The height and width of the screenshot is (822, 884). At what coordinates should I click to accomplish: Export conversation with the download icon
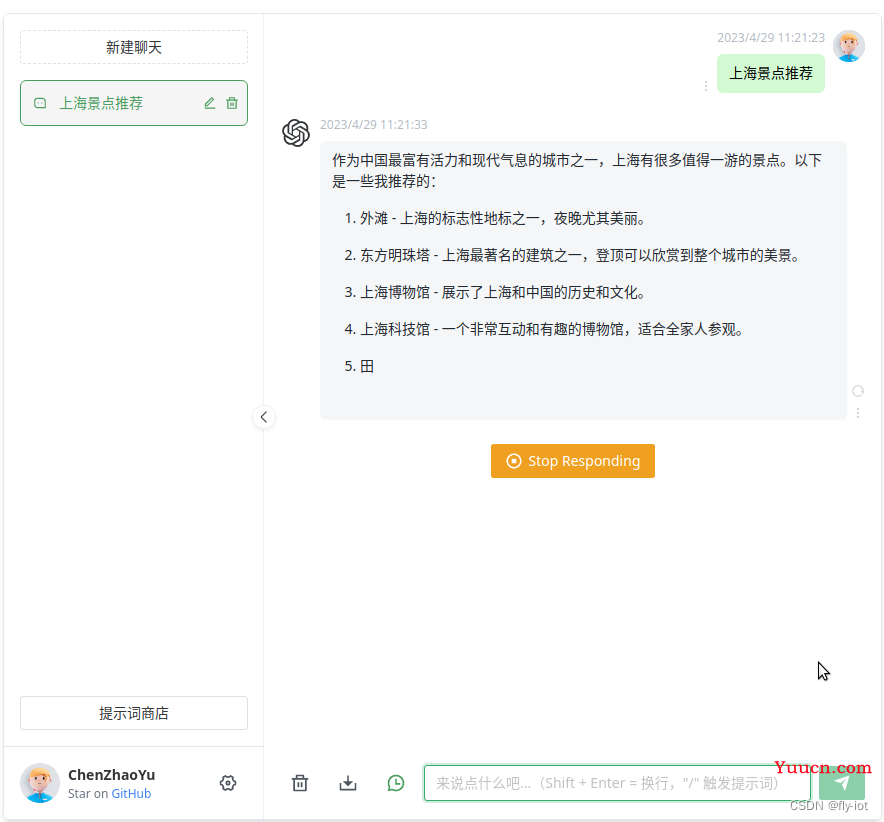coord(348,783)
